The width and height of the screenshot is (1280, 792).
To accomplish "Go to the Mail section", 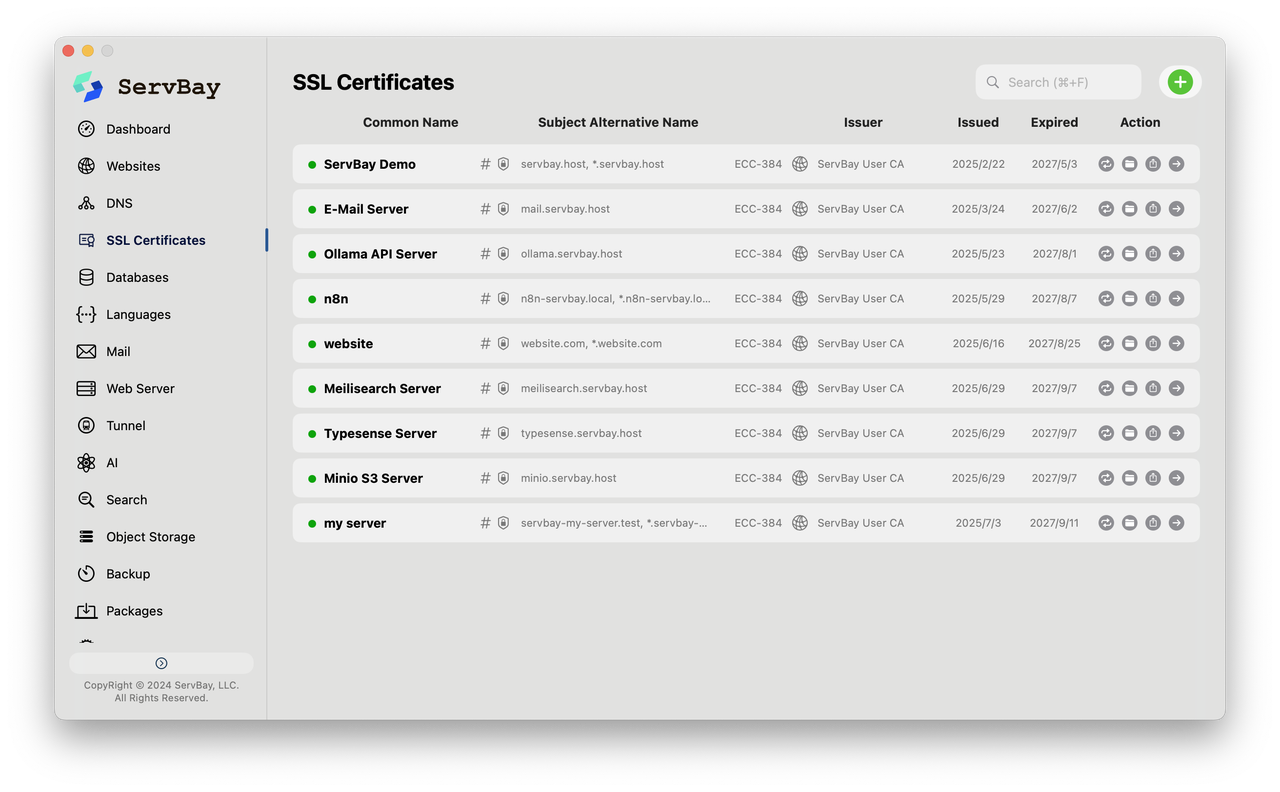I will tap(118, 351).
